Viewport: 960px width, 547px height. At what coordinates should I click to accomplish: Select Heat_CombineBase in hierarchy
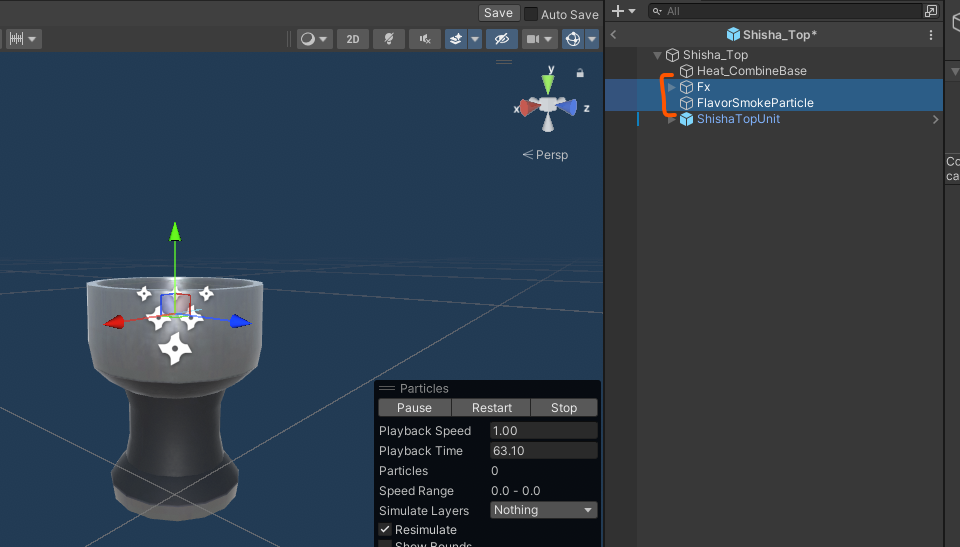pos(752,71)
